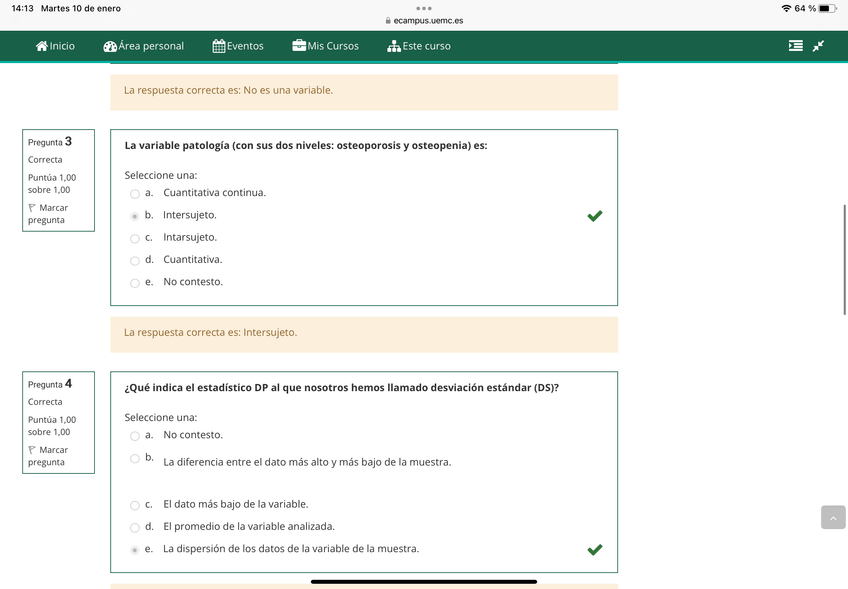This screenshot has width=848, height=589.
Task: Open the course index list icon
Action: coord(794,45)
